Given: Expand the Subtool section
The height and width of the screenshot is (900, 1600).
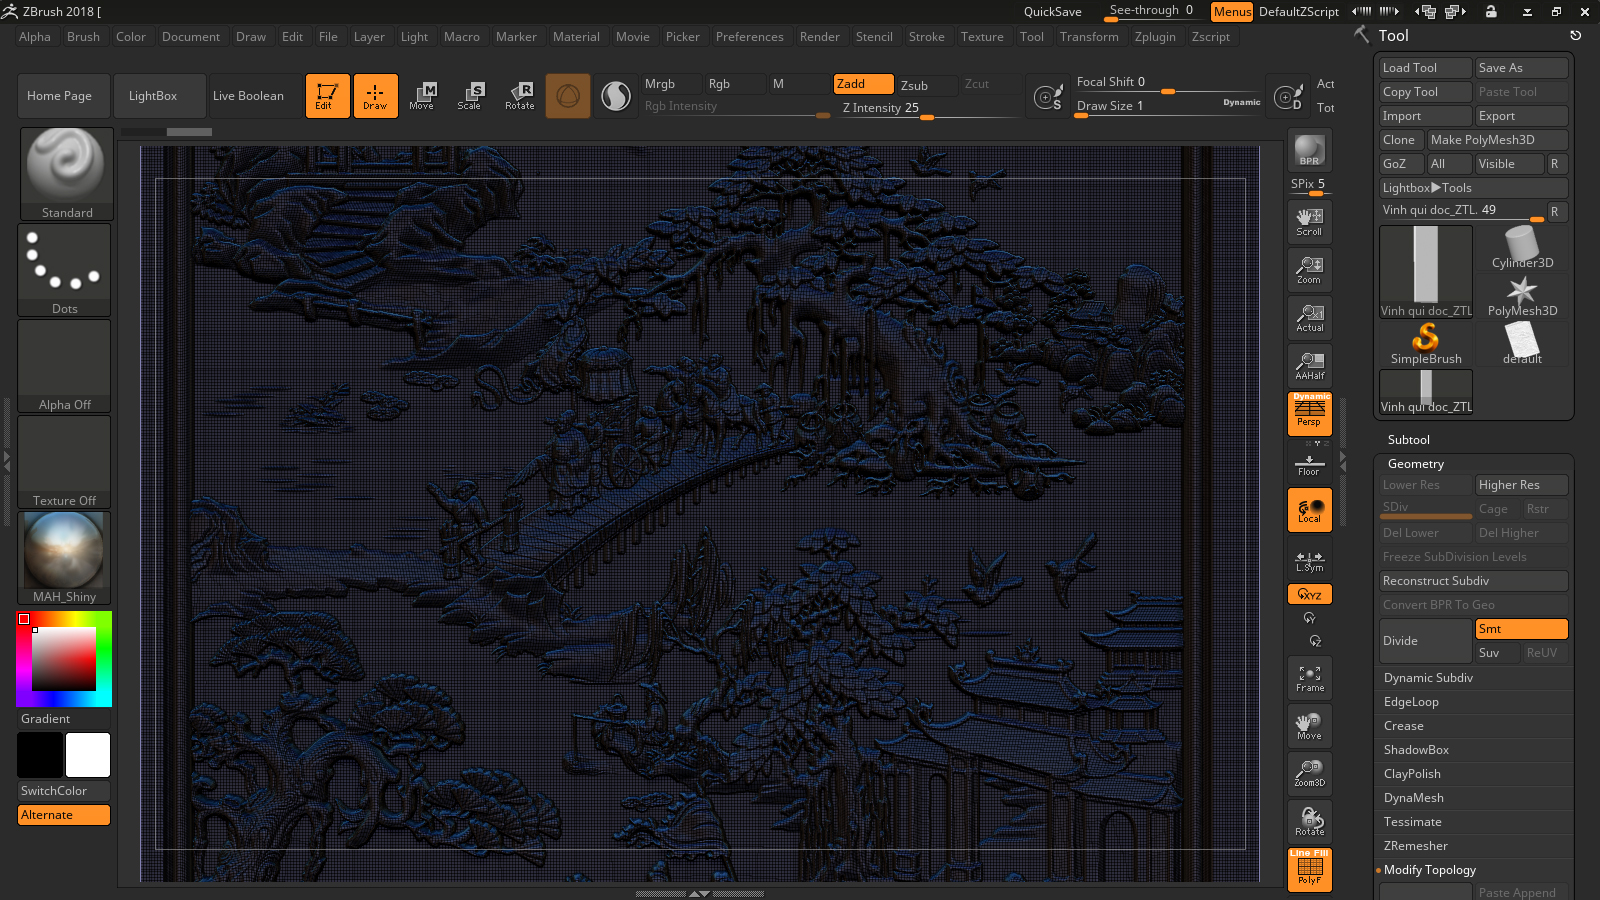Looking at the screenshot, I should click(1408, 440).
